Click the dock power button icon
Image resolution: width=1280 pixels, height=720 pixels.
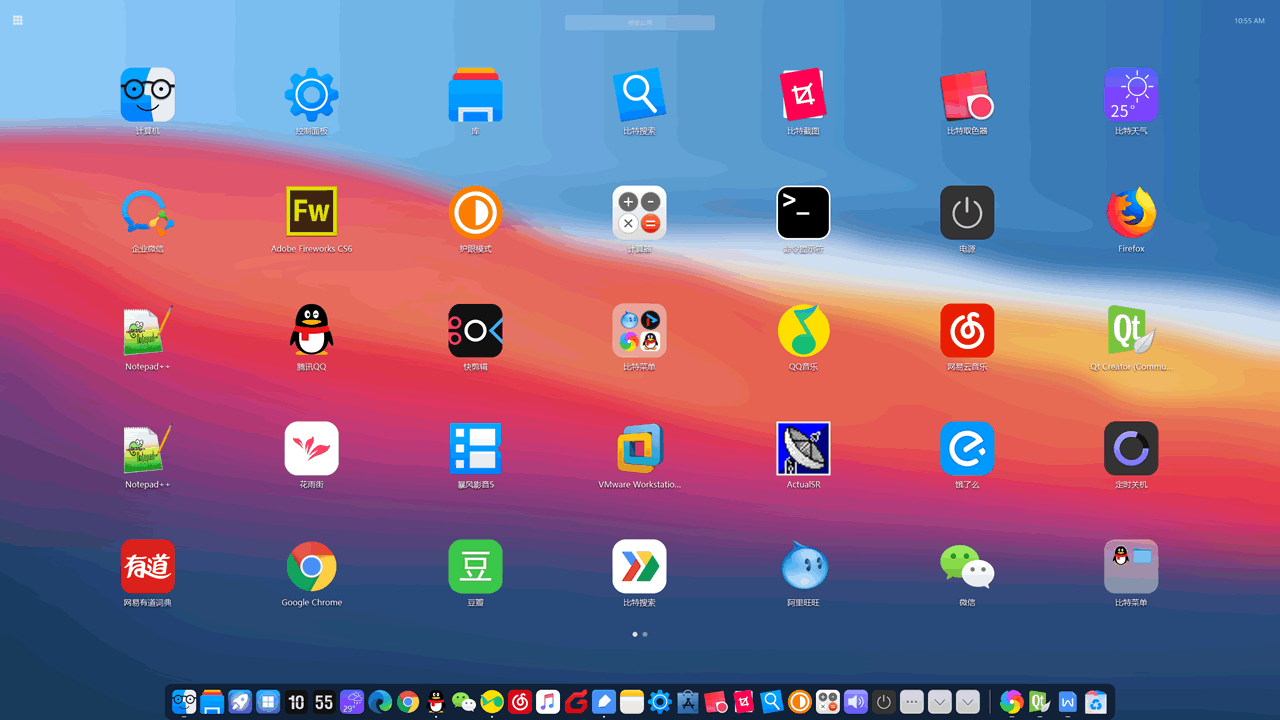click(x=884, y=702)
